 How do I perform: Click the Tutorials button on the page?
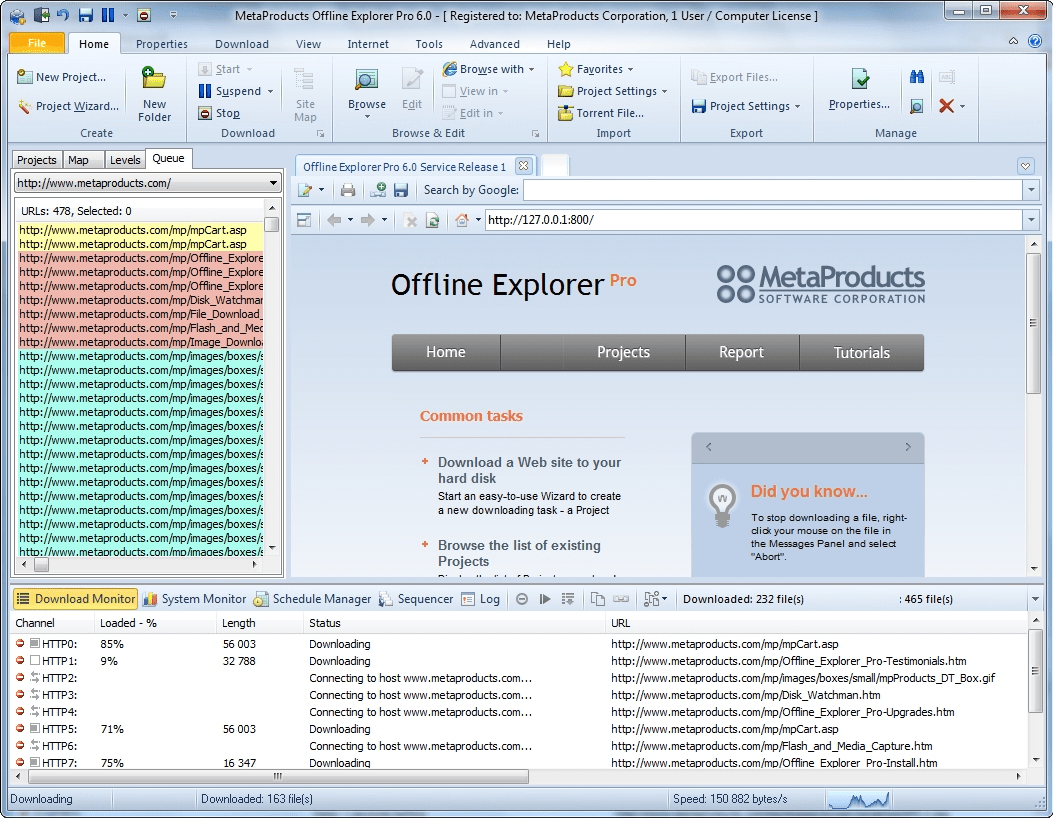point(861,352)
